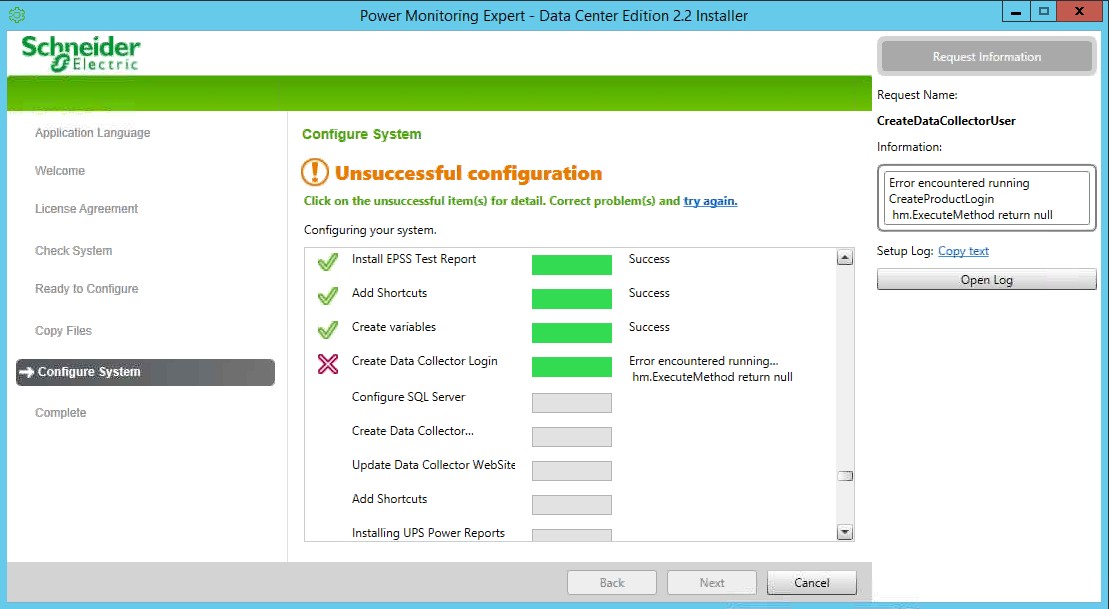1109x609 pixels.
Task: Click the Unsuccessful configuration heading
Action: pyautogui.click(x=468, y=173)
